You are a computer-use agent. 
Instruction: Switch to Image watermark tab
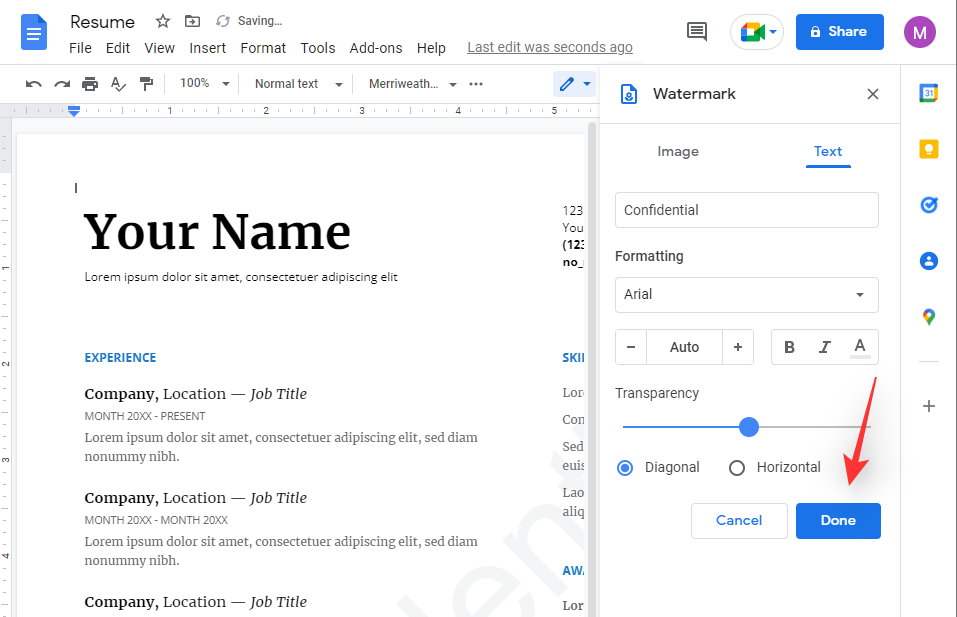coord(677,151)
